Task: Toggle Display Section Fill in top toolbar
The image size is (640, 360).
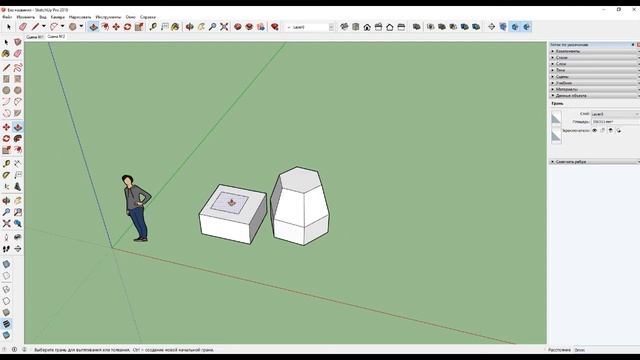Action: pos(527,27)
